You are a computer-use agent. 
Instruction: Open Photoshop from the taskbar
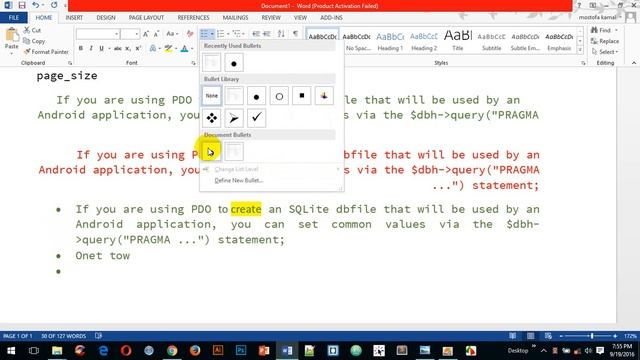pos(241,351)
